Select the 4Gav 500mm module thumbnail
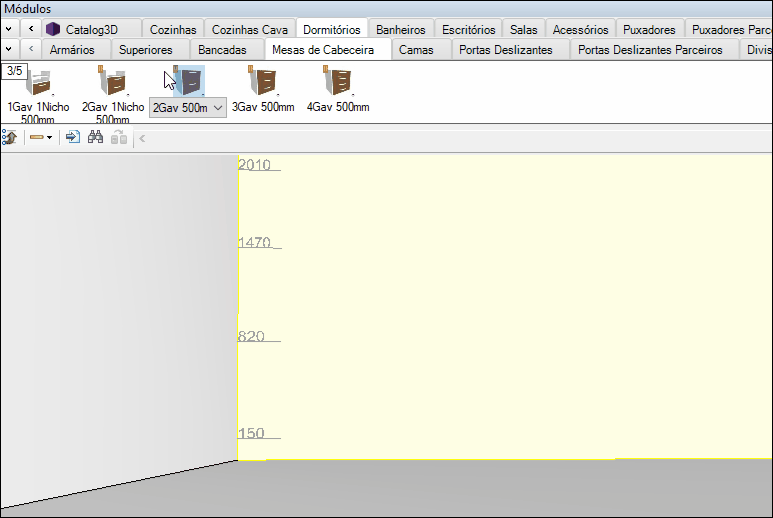This screenshot has width=773, height=518. [x=338, y=80]
